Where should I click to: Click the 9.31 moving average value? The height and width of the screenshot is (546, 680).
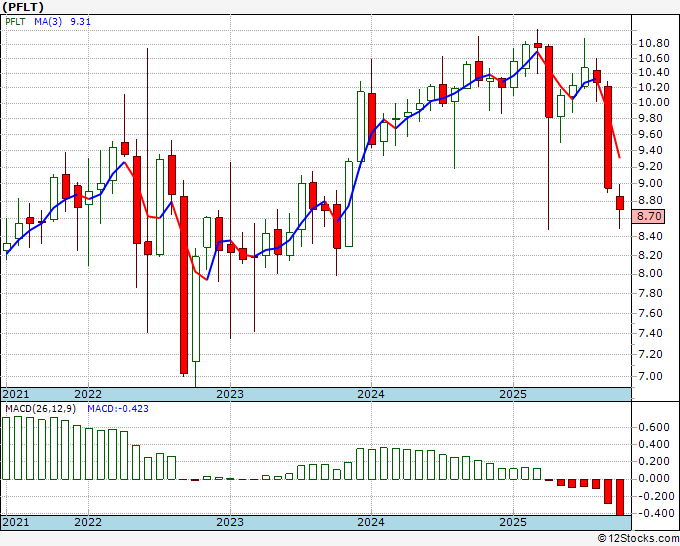(80, 21)
